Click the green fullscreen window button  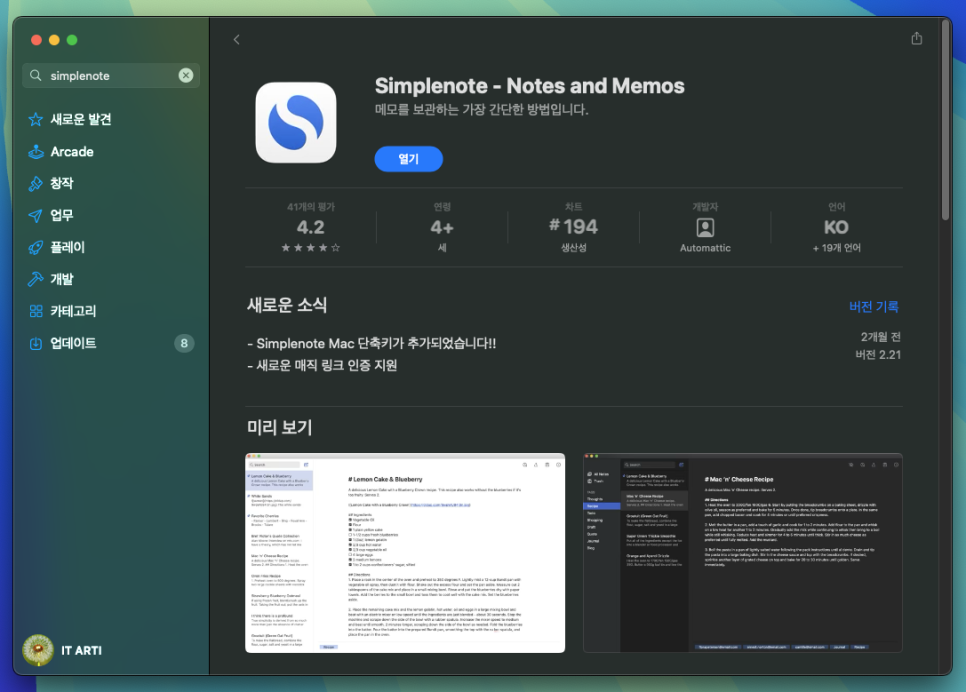coord(72,40)
